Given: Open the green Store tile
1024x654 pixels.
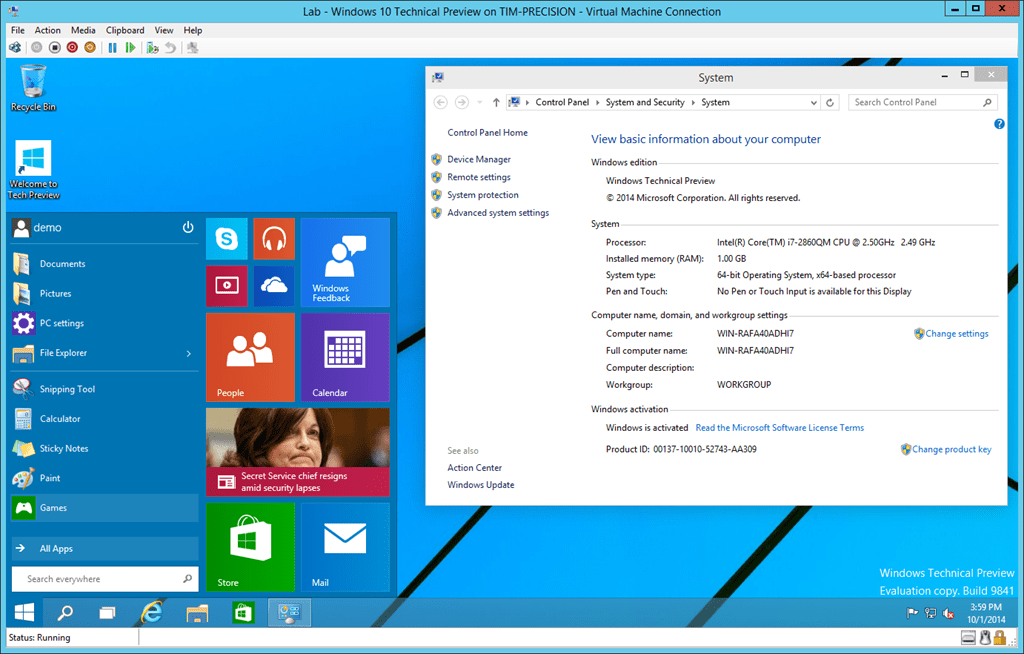Looking at the screenshot, I should (250, 547).
